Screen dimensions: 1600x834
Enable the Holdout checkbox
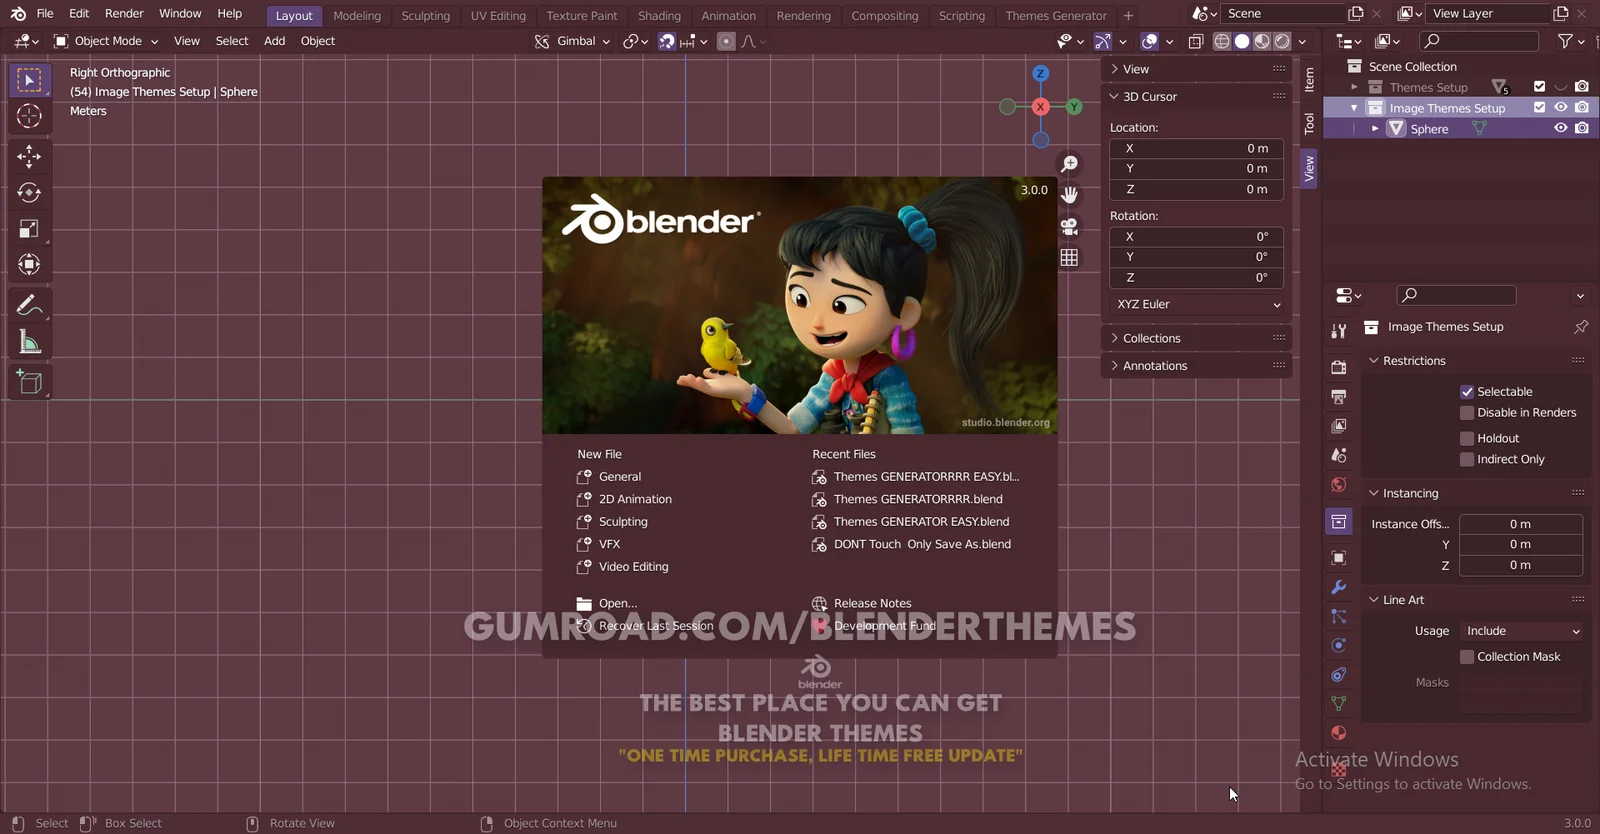1467,439
